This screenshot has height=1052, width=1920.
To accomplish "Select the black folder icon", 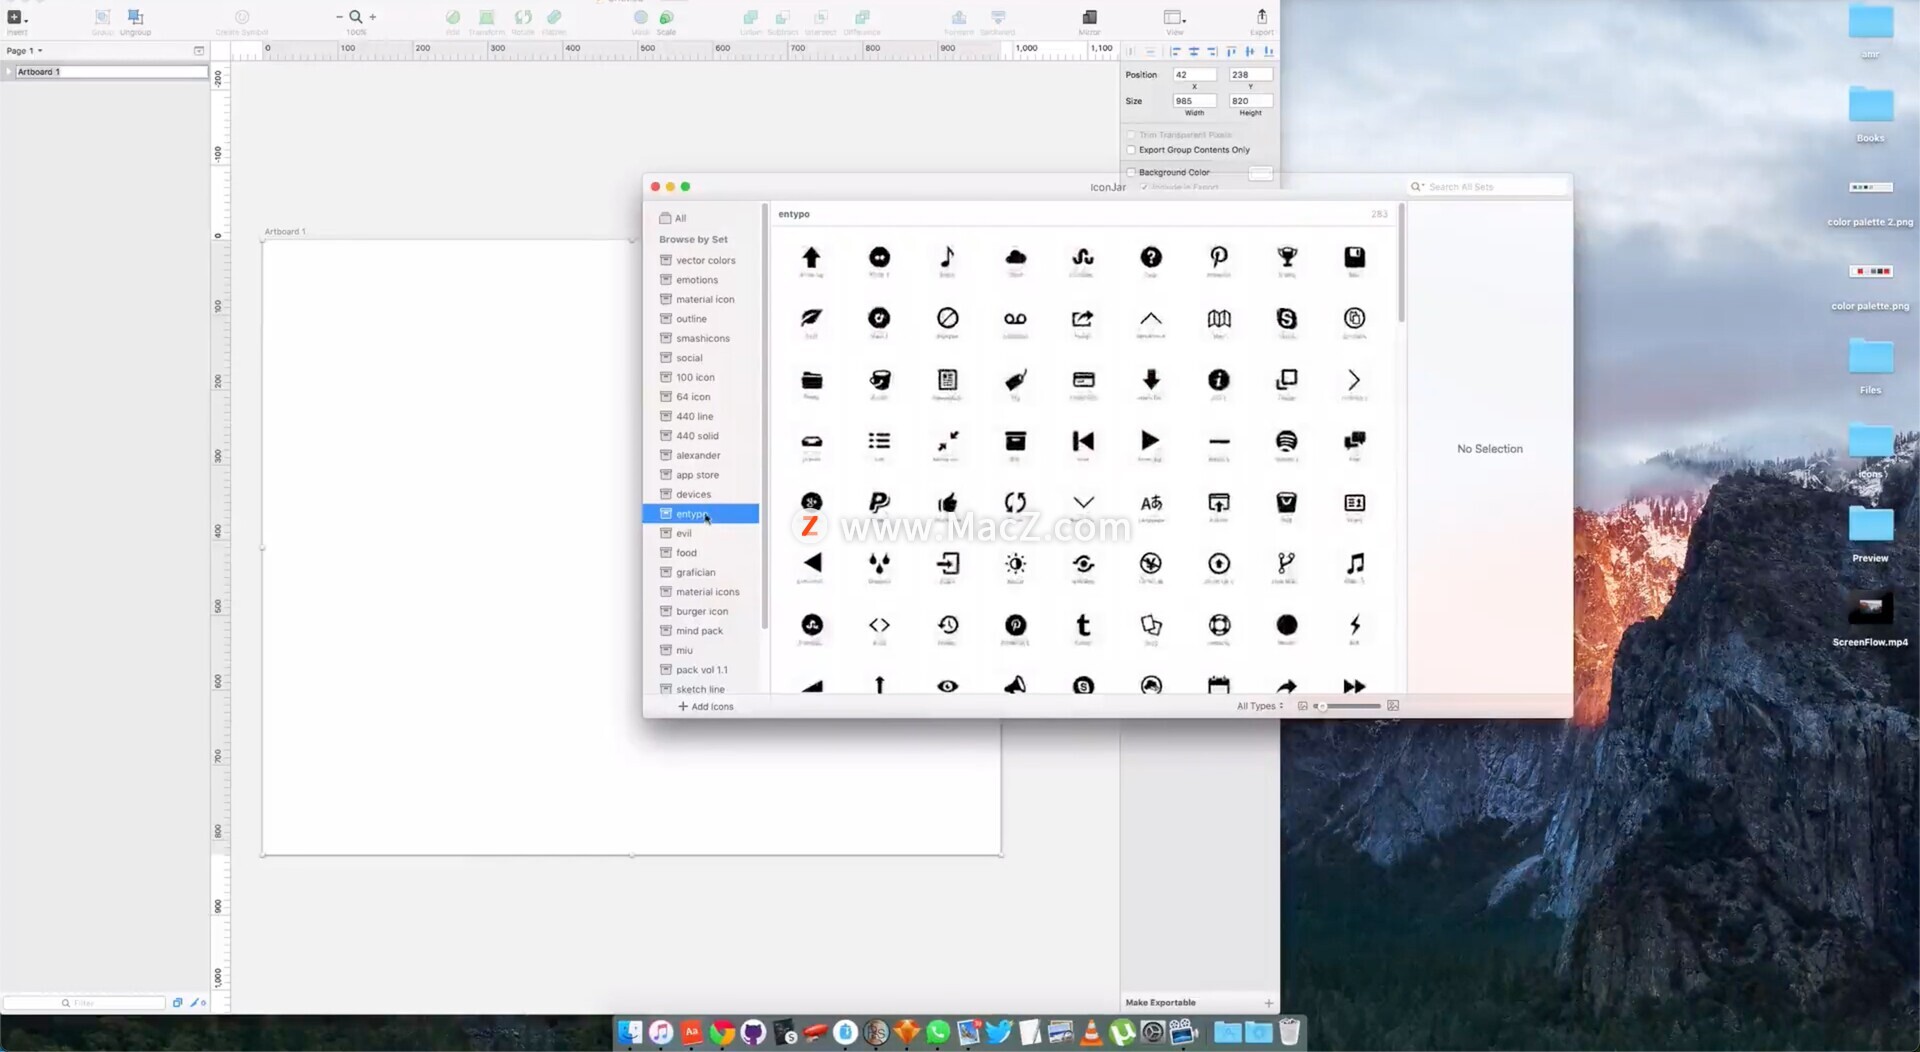I will [811, 380].
